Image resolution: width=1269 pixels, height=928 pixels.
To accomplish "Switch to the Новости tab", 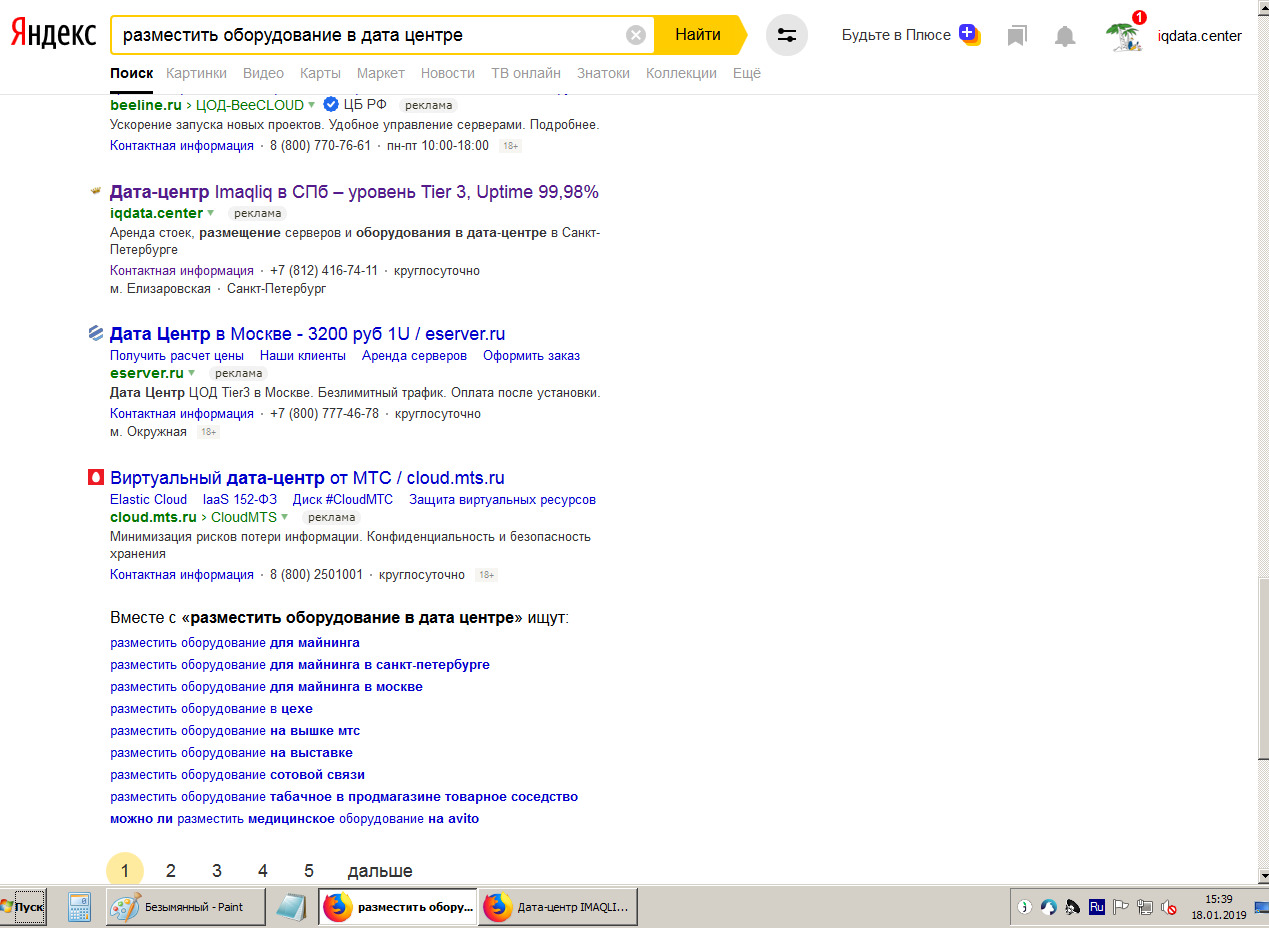I will 448,73.
